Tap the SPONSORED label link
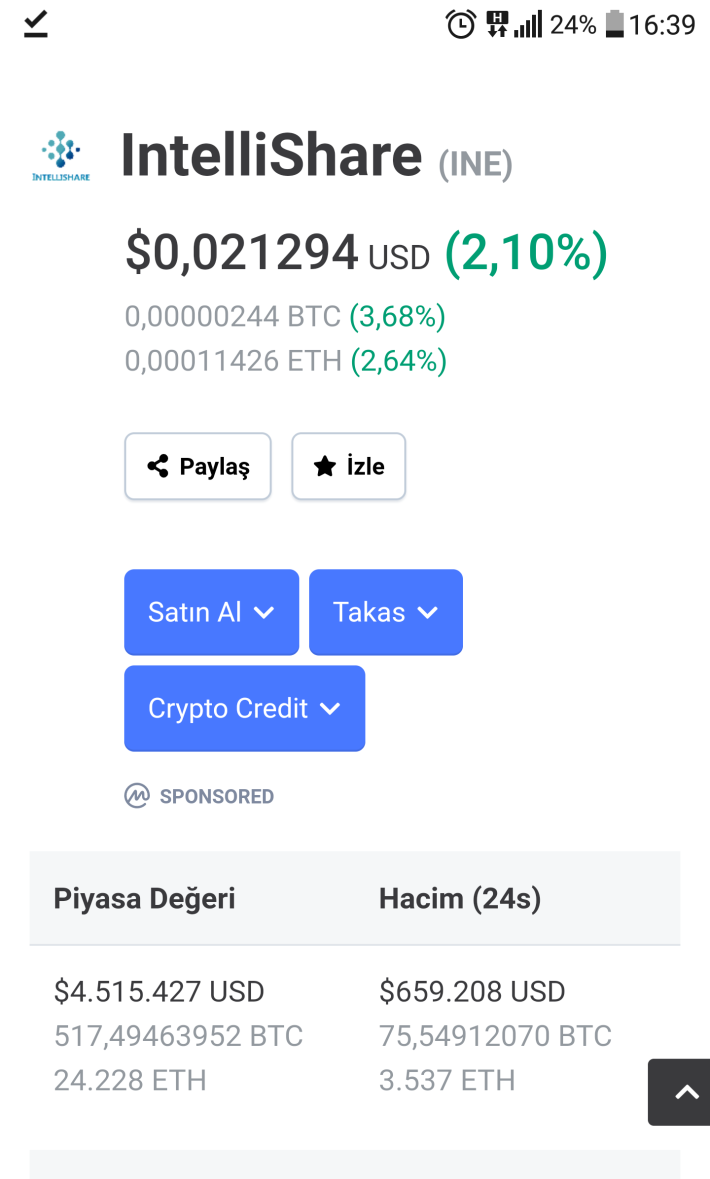The image size is (710, 1179). [x=217, y=796]
